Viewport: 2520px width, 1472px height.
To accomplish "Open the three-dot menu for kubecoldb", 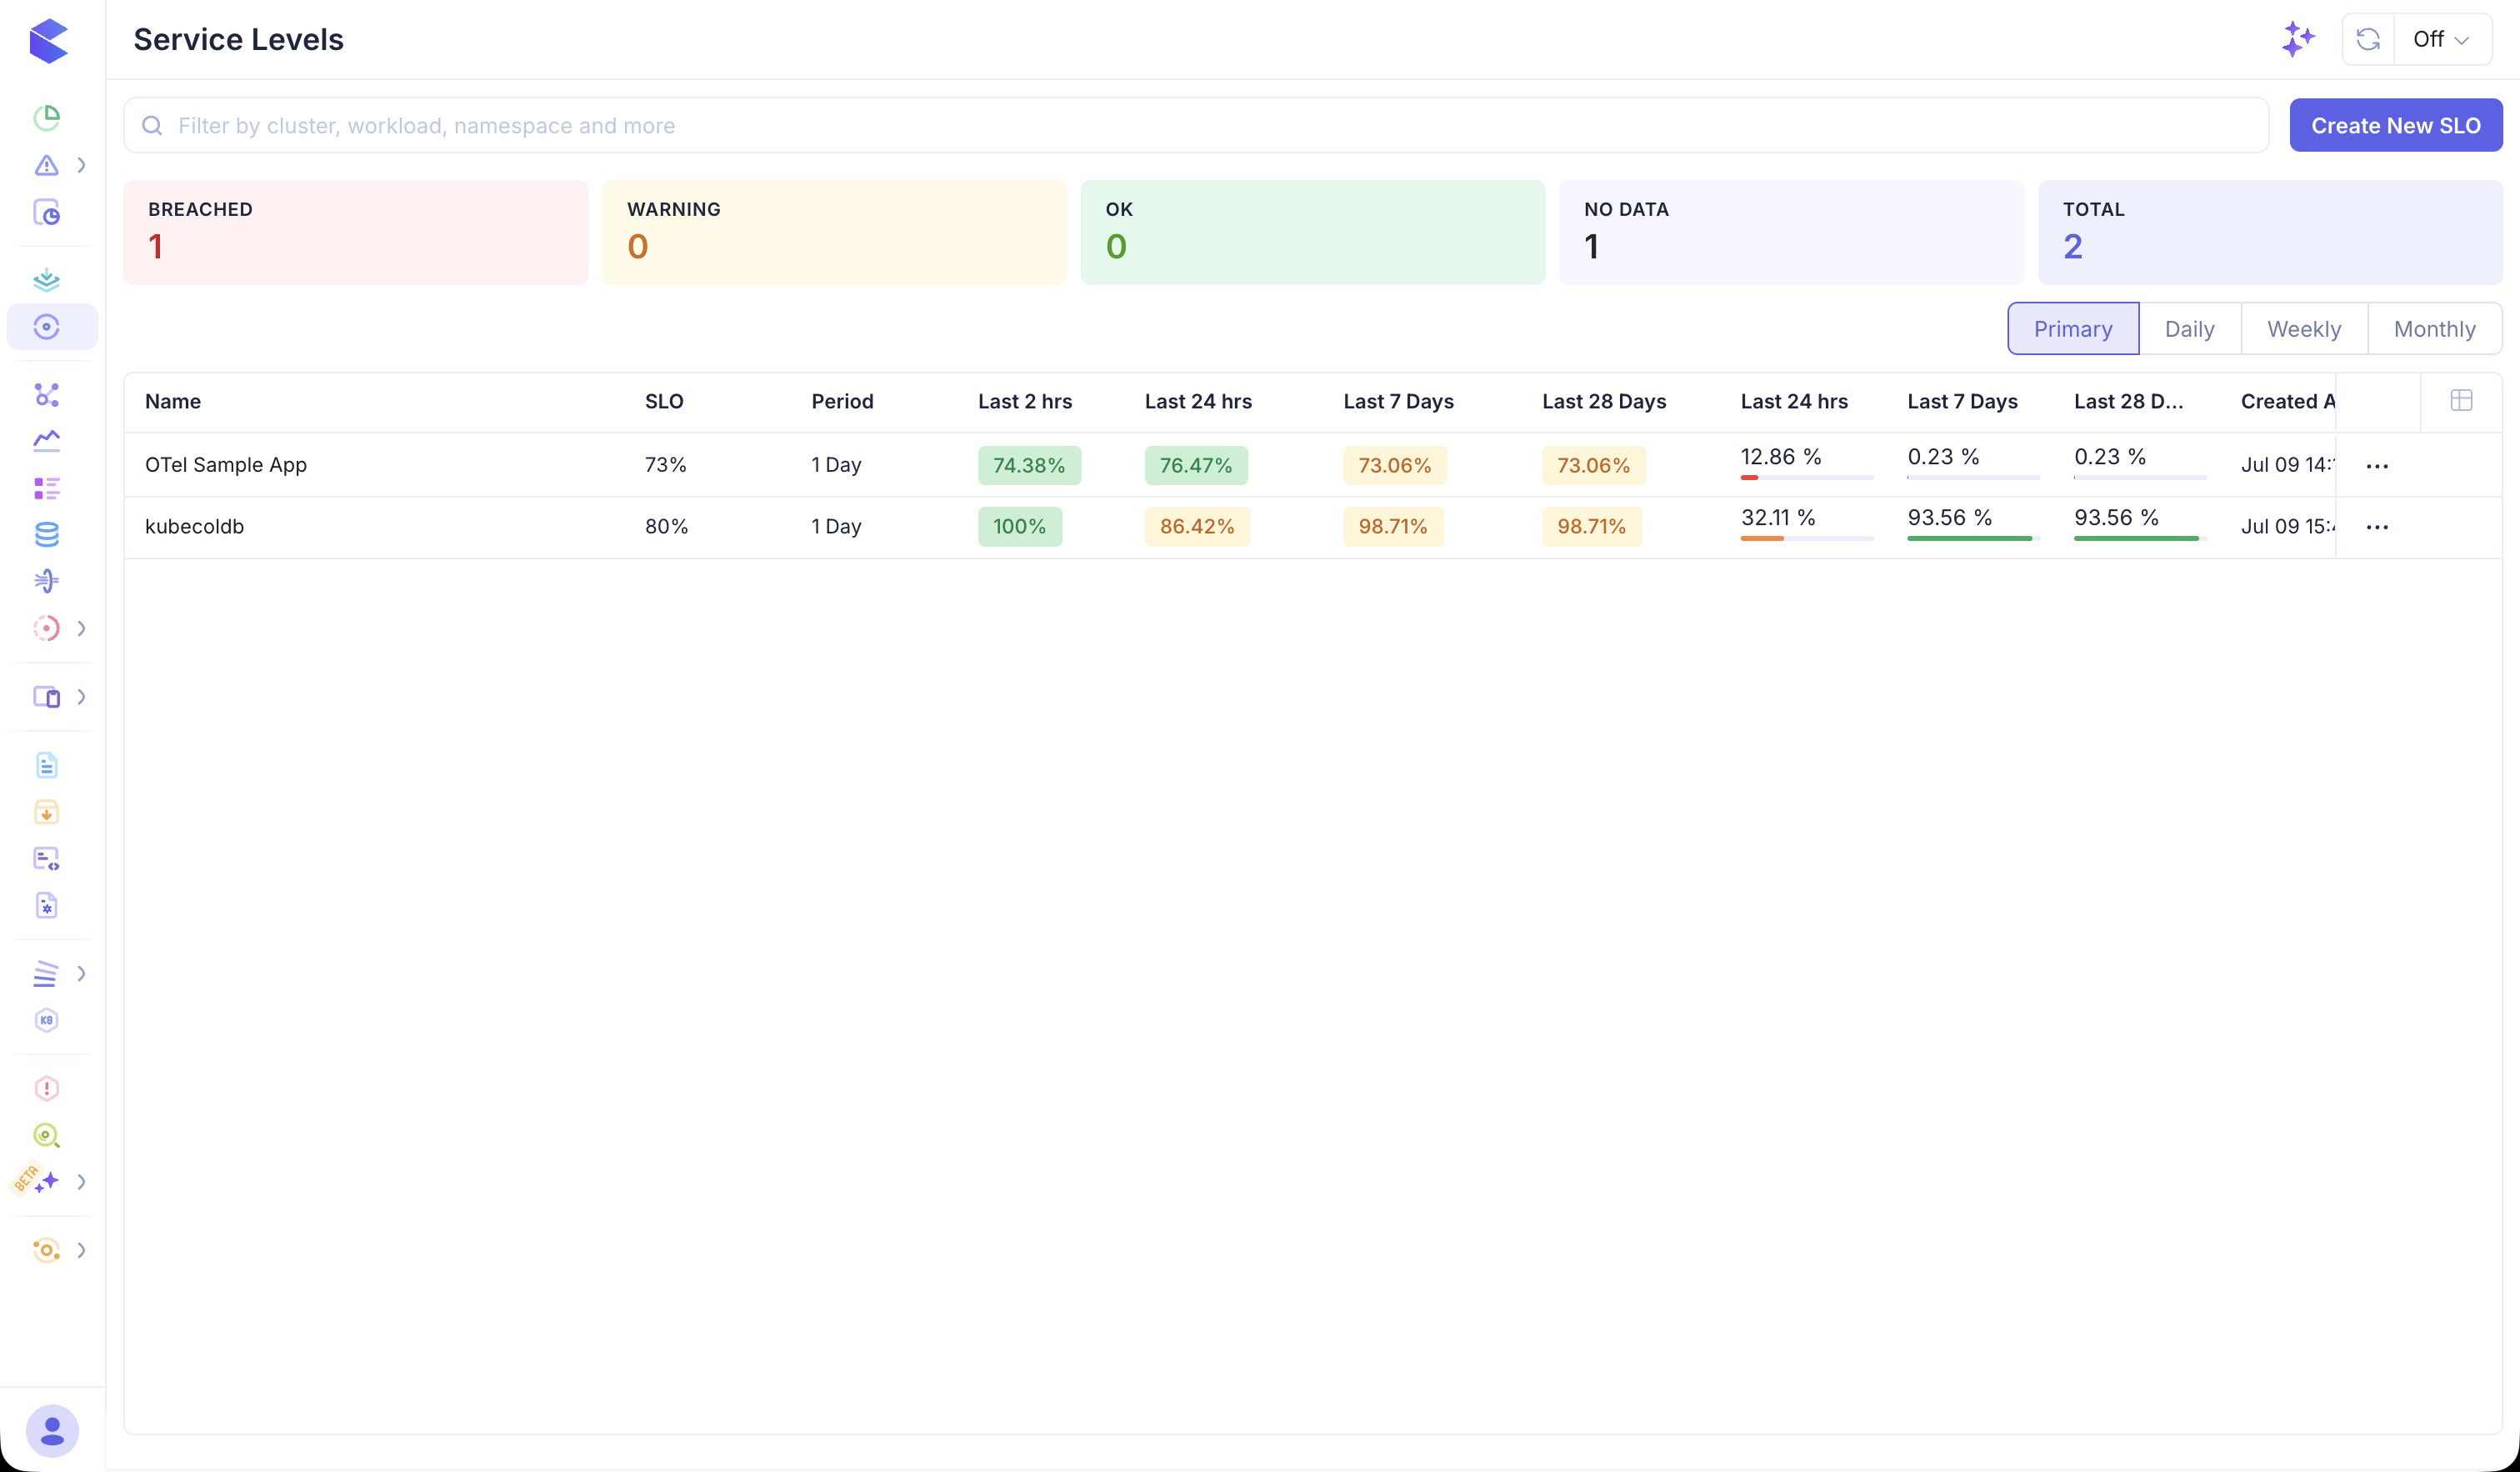I will pos(2377,527).
